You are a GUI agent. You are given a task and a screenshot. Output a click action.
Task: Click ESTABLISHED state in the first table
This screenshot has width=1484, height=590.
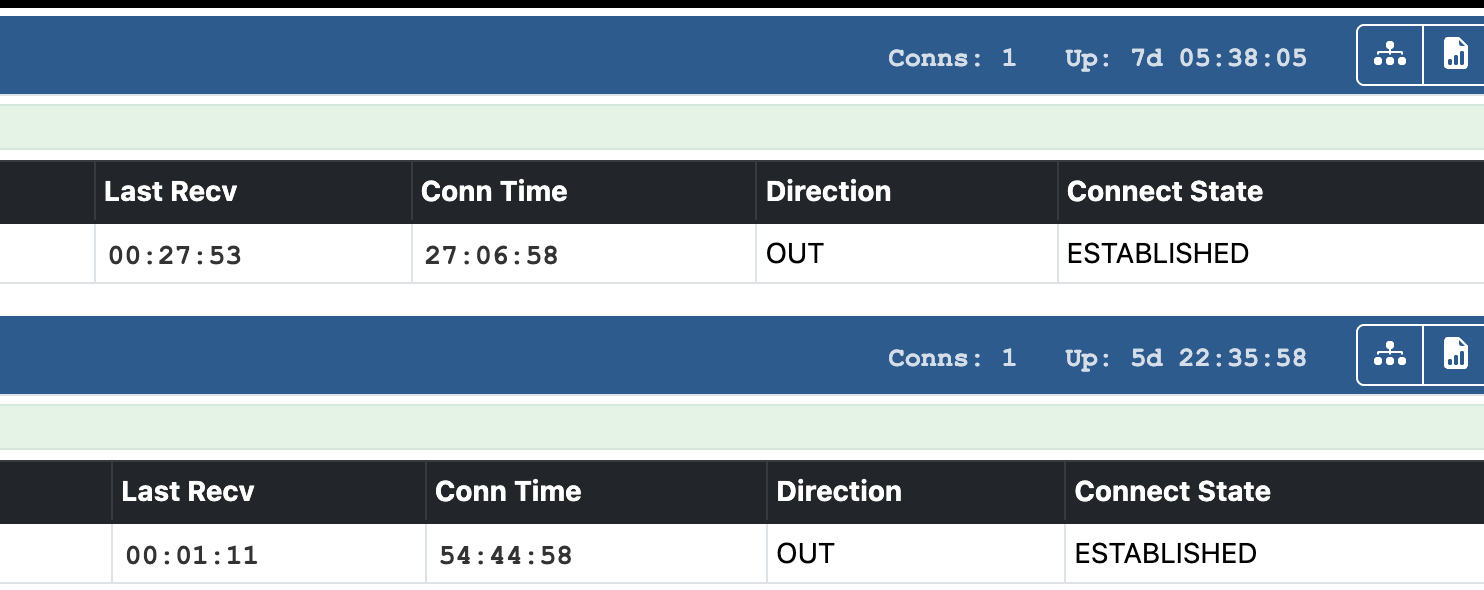pyautogui.click(x=1157, y=254)
